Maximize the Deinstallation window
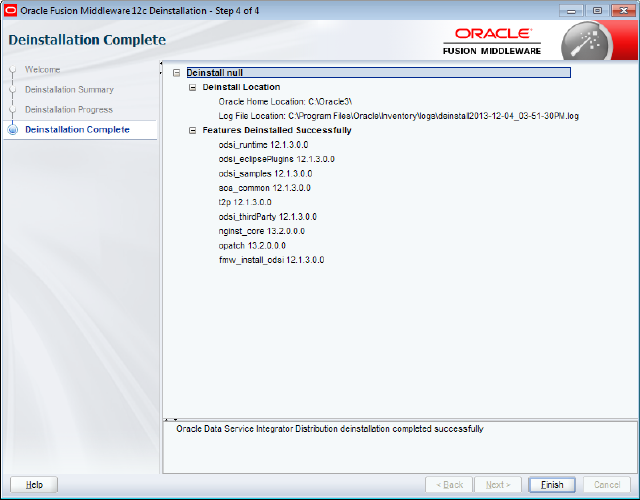Screen dimensions: 640x500 pyautogui.click(x=597, y=11)
